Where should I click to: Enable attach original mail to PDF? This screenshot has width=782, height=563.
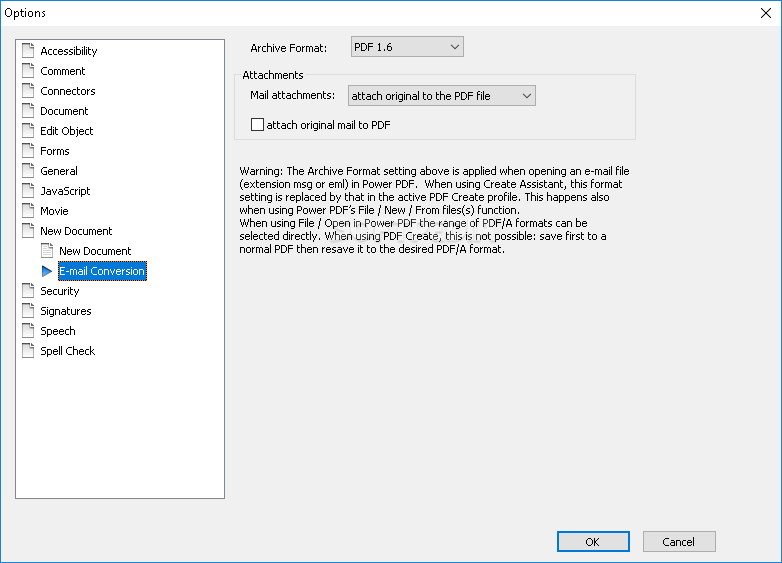[257, 125]
